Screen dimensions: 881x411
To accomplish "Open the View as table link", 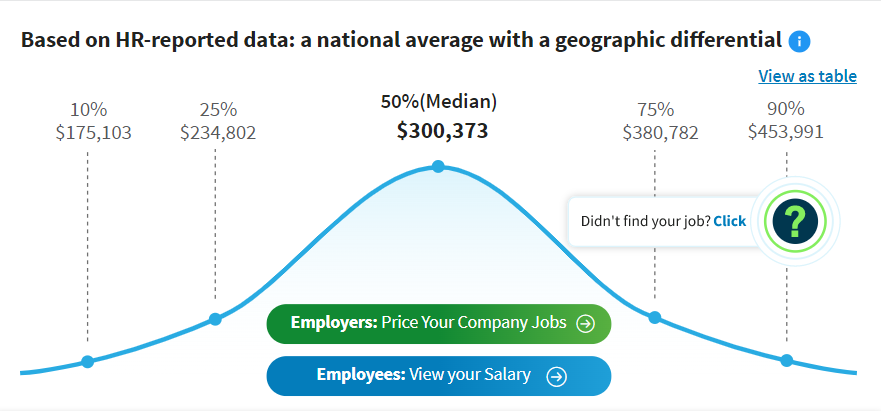I will pyautogui.click(x=807, y=76).
